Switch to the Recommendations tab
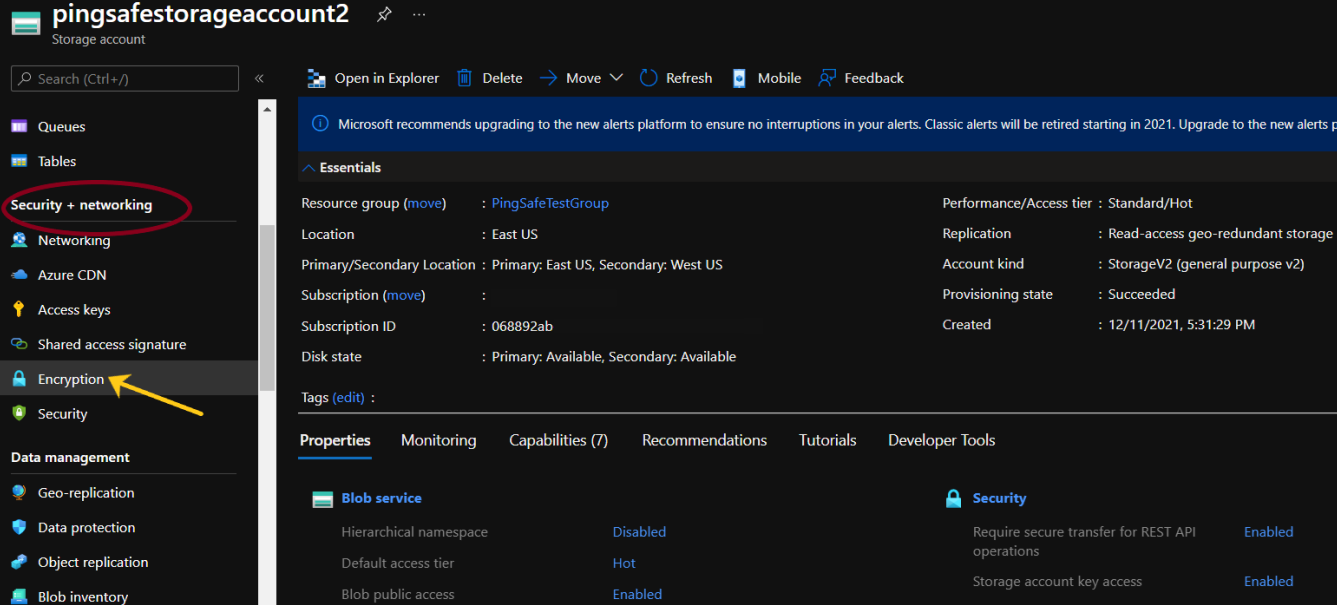This screenshot has width=1337, height=605. [704, 440]
